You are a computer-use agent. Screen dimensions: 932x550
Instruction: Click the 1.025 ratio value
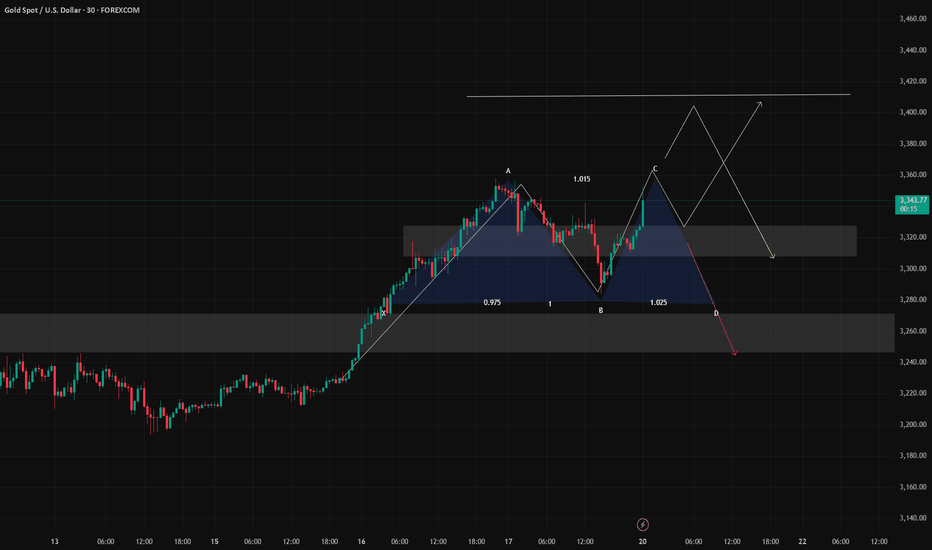pyautogui.click(x=659, y=303)
